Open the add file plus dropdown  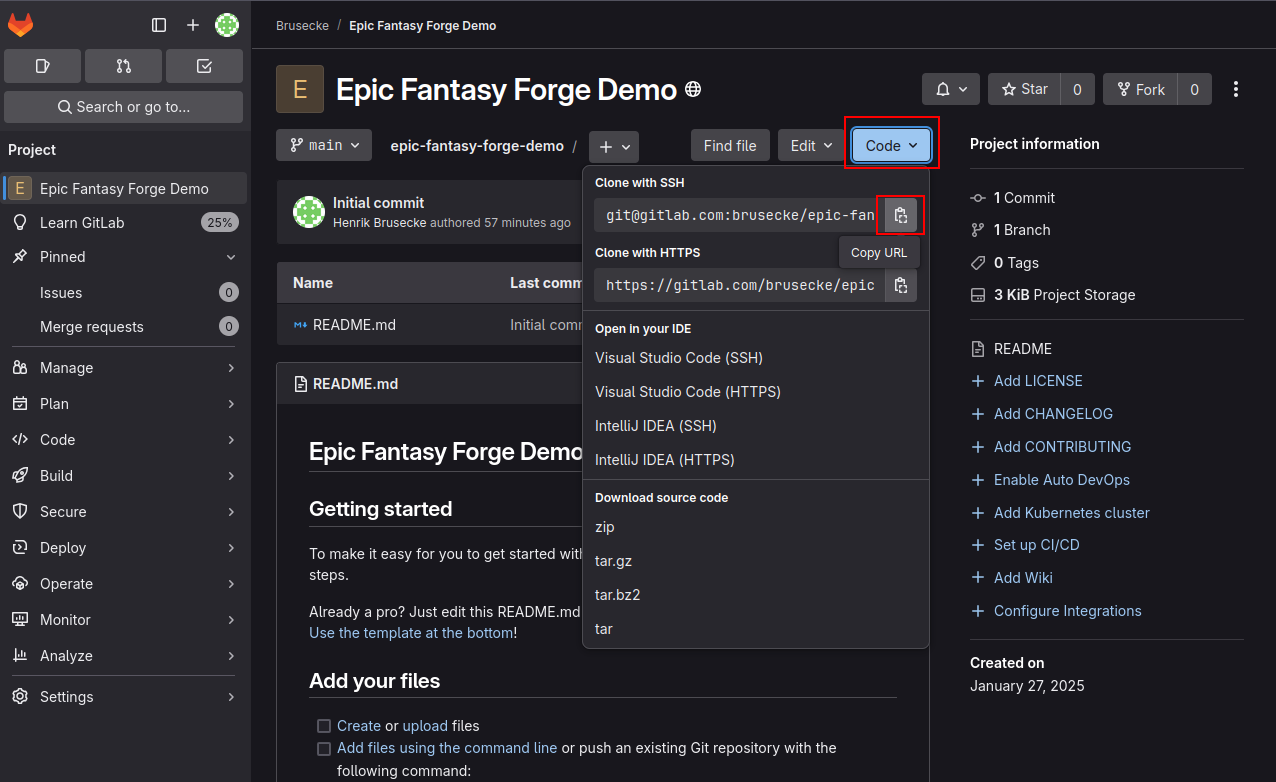(x=614, y=146)
